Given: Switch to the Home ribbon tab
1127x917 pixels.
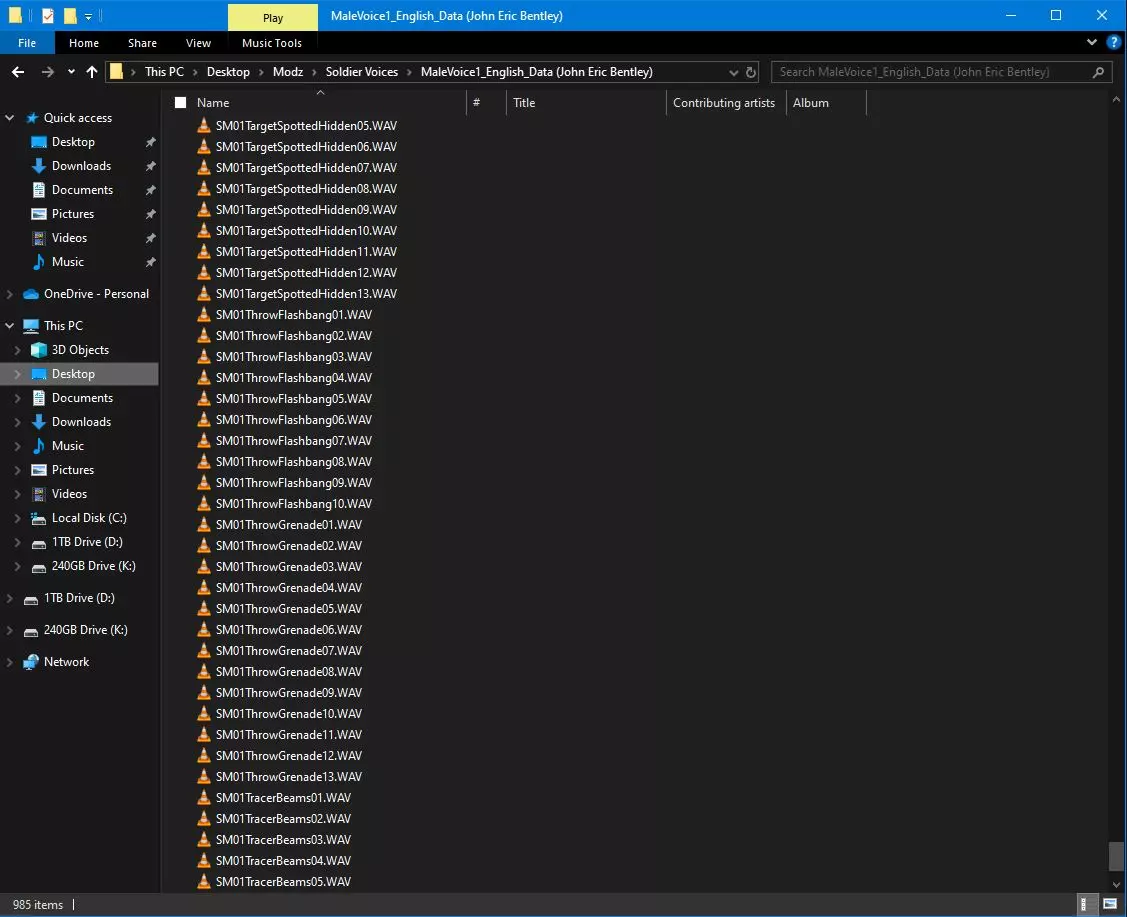Looking at the screenshot, I should (84, 43).
